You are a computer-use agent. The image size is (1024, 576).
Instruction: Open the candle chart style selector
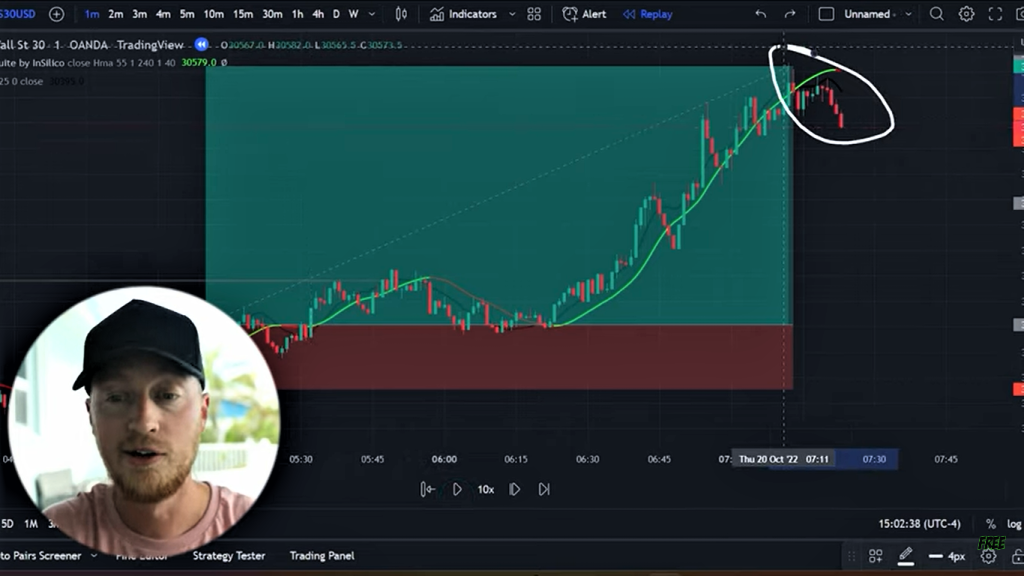[400, 14]
